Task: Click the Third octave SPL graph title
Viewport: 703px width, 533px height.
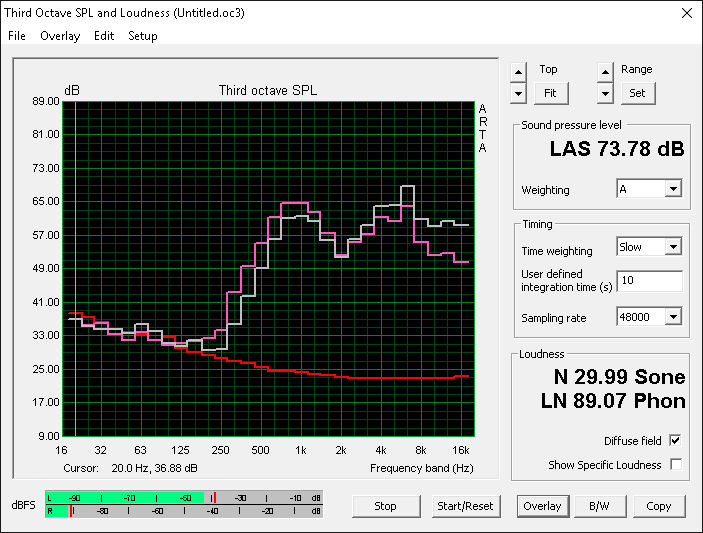Action: pos(268,91)
